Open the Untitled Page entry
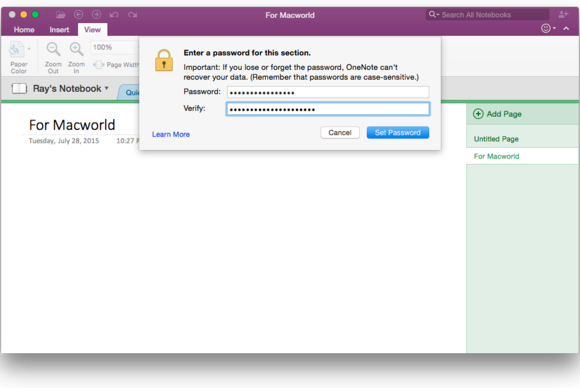This screenshot has width=580, height=388. tap(522, 139)
